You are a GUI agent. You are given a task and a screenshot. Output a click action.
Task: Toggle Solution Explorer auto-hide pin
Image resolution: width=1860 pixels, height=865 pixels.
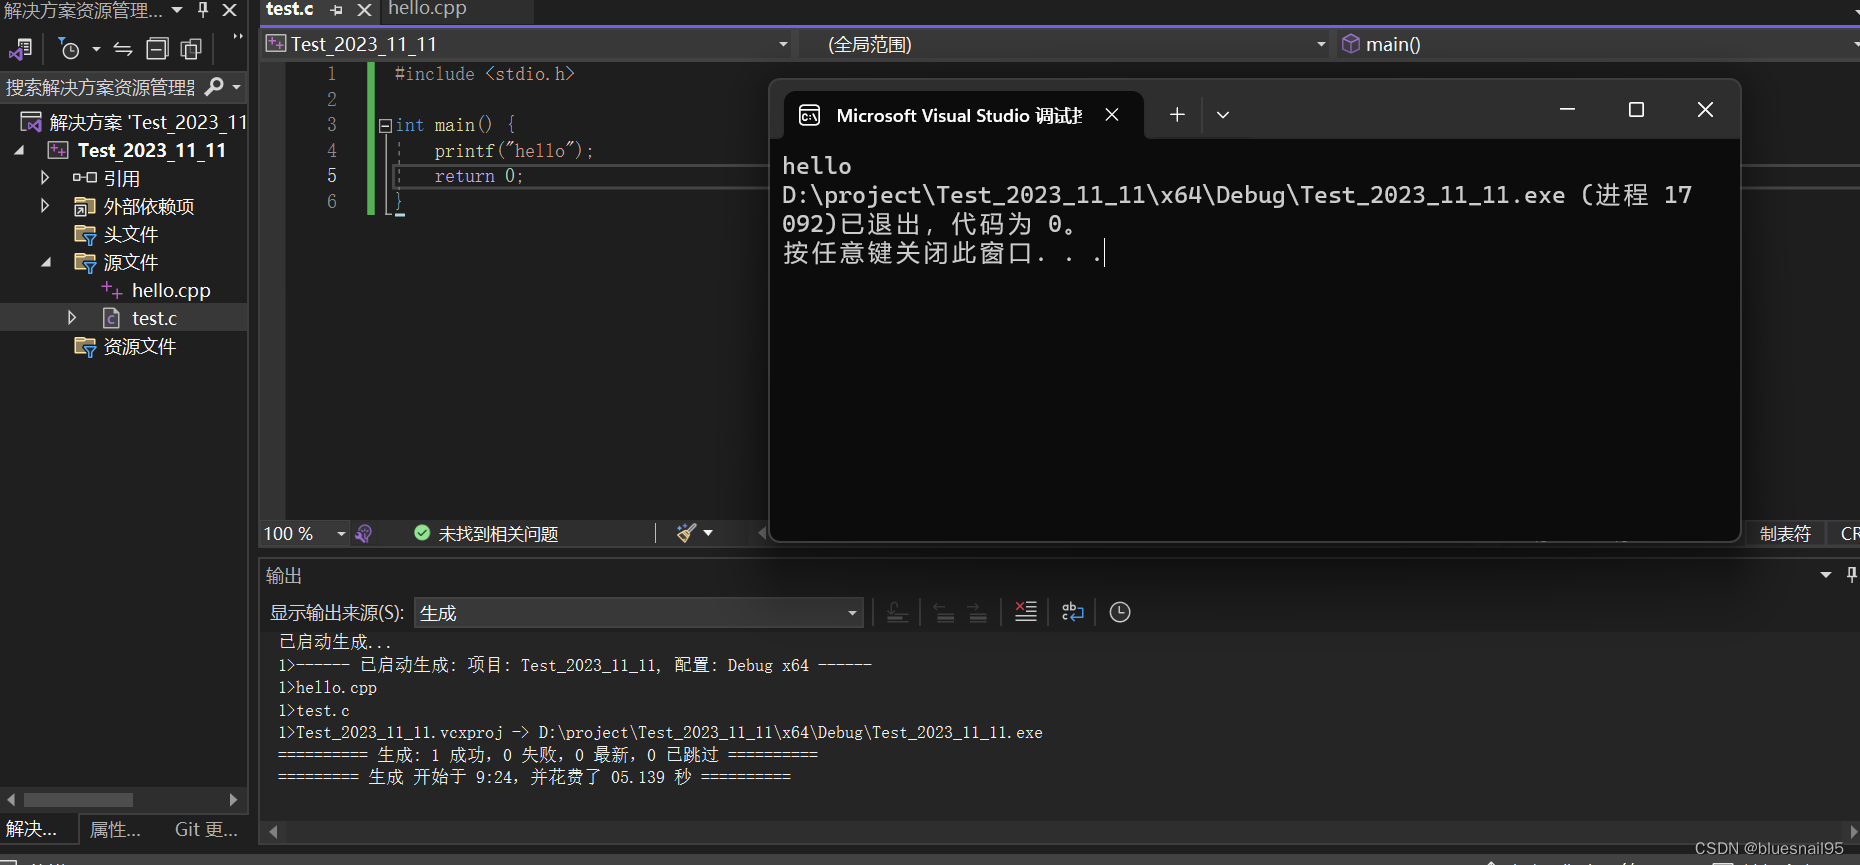[x=203, y=10]
